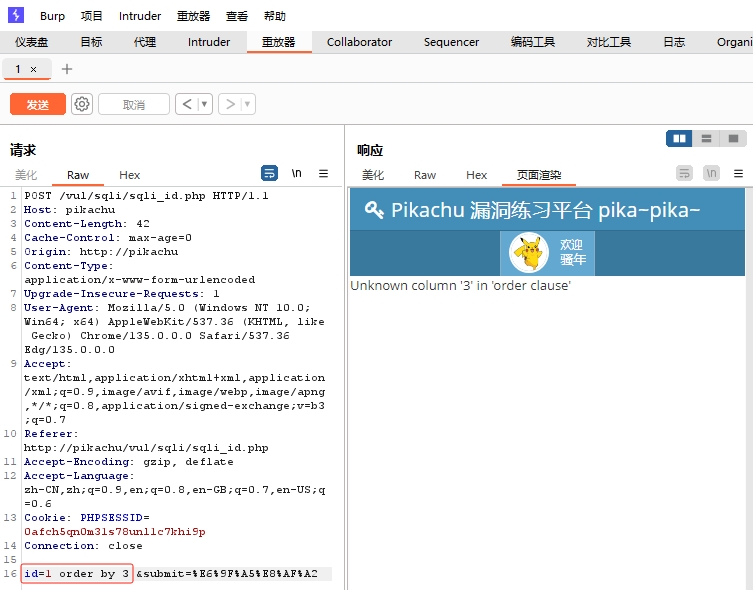Switch to Intruder tool tab
The width and height of the screenshot is (753, 590).
click(209, 42)
